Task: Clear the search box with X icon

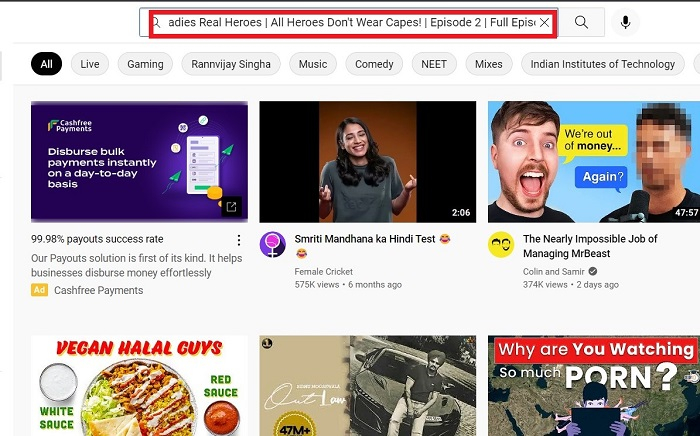Action: click(x=544, y=22)
